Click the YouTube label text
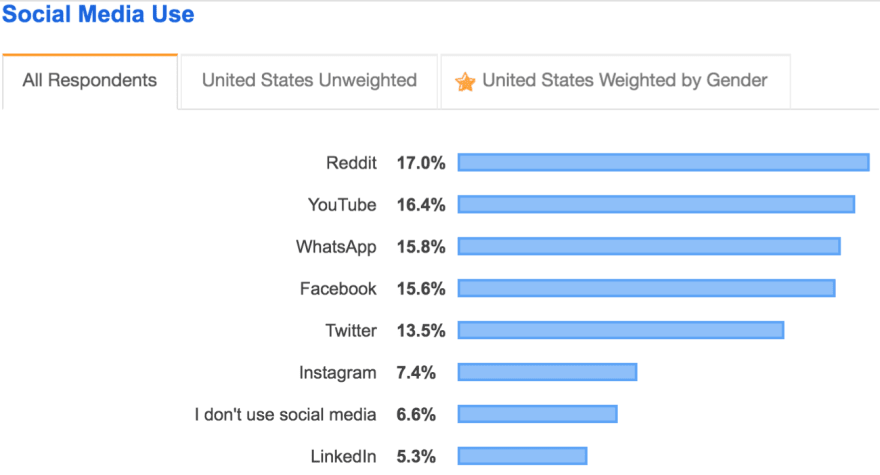Viewport: 880px width, 475px height. pos(342,205)
